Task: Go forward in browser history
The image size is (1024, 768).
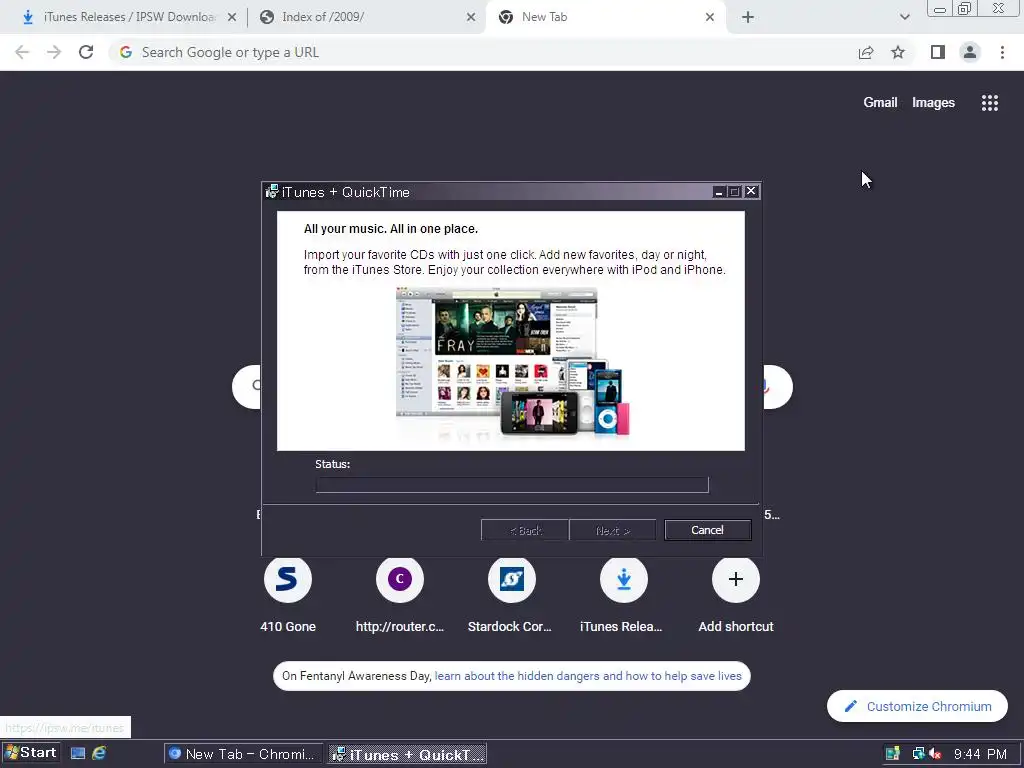Action: [x=54, y=52]
